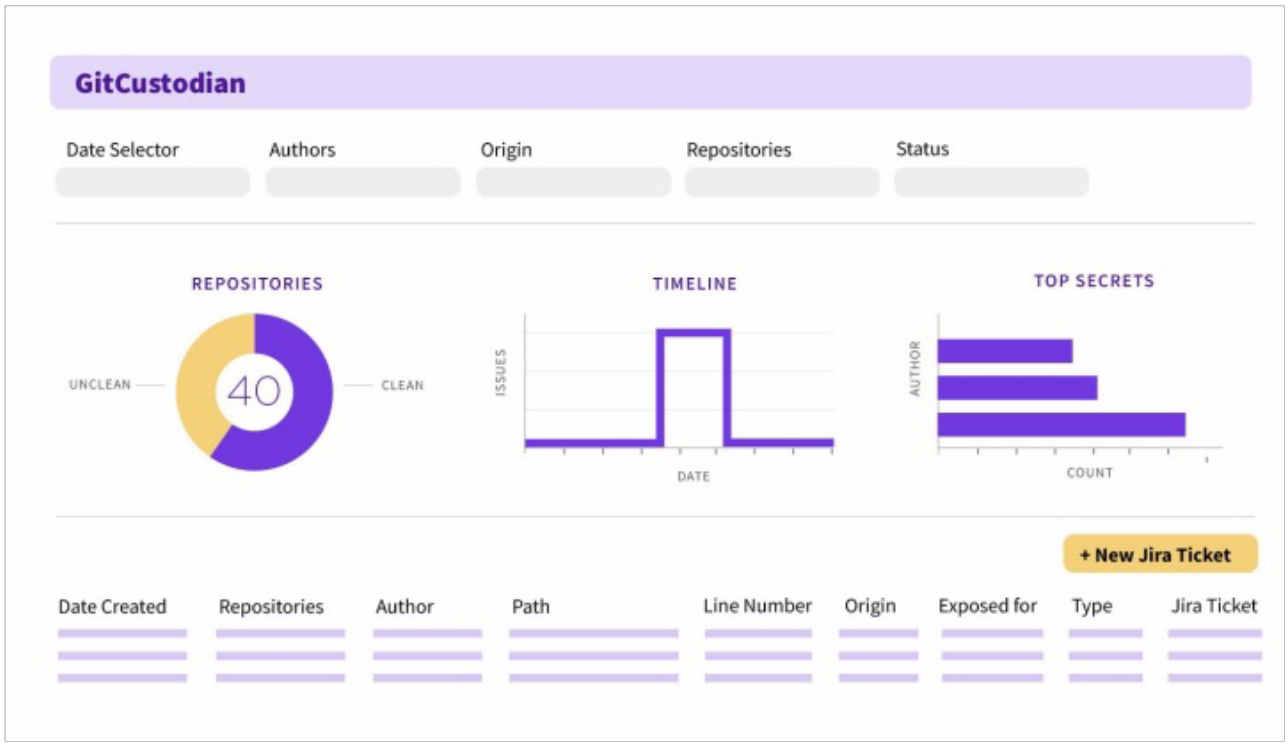Image resolution: width=1288 pixels, height=747 pixels.
Task: Sort by the Exposed for column
Action: pyautogui.click(x=988, y=606)
